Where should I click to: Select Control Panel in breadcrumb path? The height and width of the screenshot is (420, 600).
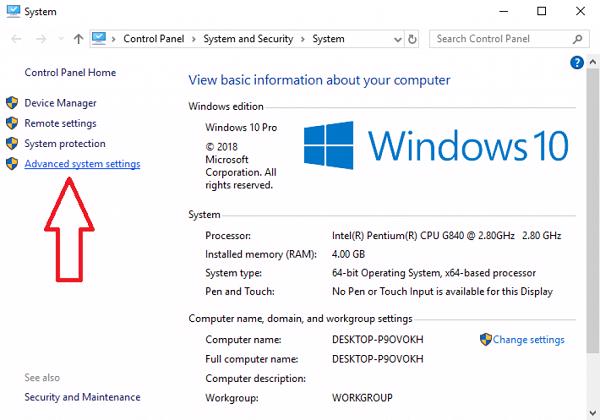click(156, 39)
